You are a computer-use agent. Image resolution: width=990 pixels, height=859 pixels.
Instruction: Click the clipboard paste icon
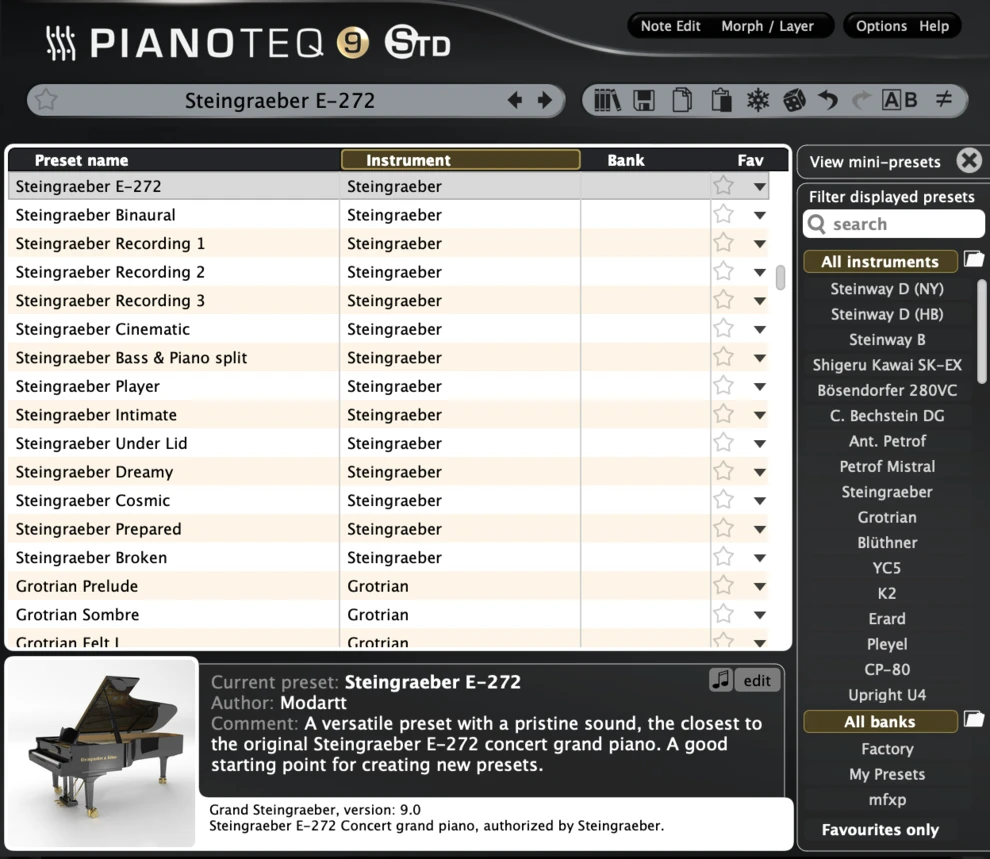pos(720,100)
